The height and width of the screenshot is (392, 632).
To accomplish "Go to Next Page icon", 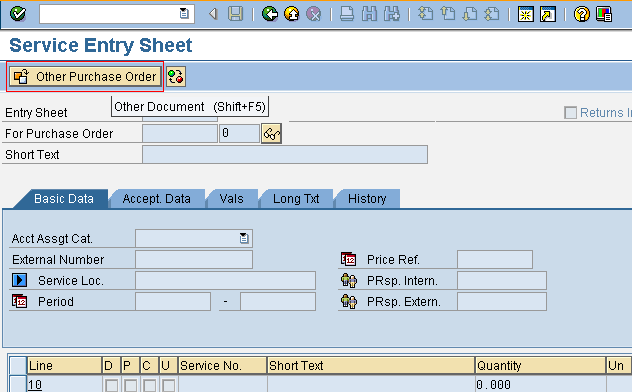I will pyautogui.click(x=470, y=14).
